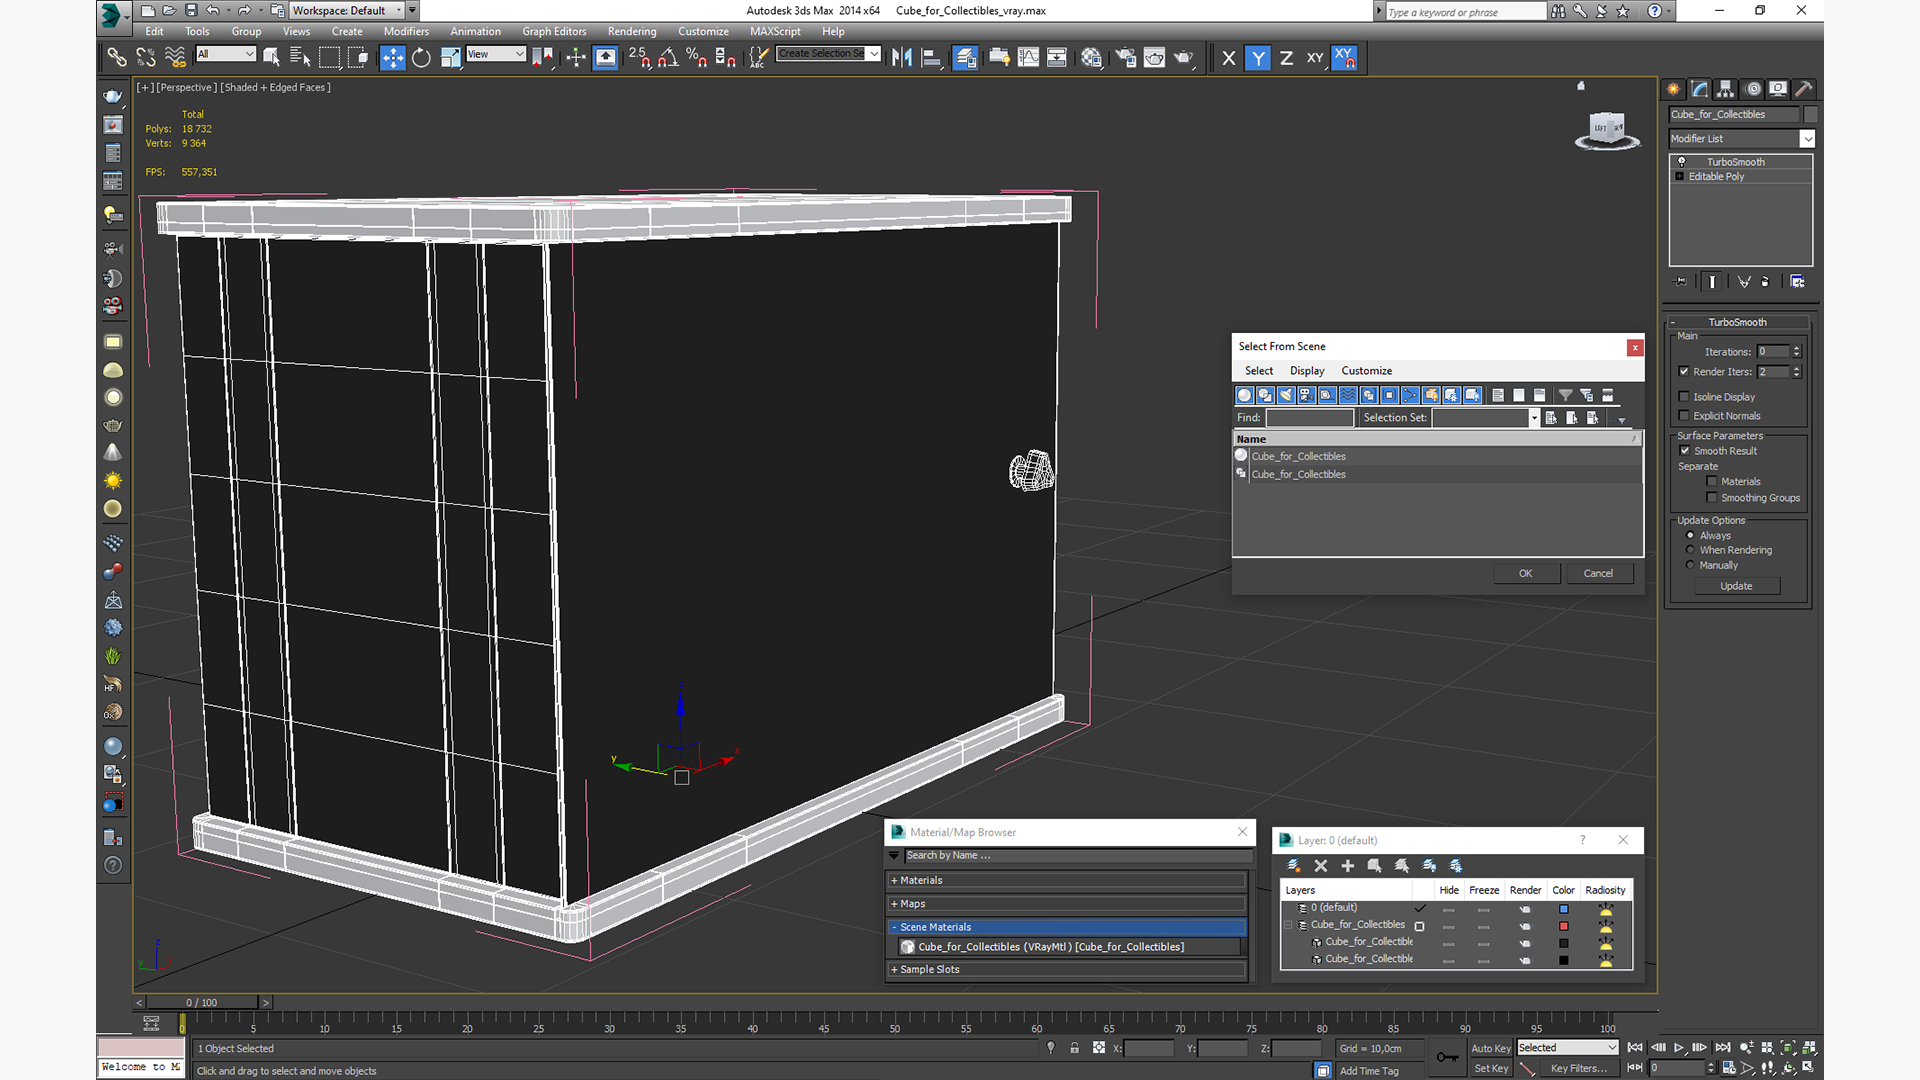Click the Auto Key button
Screen dimensions: 1920x1080
click(1490, 1048)
